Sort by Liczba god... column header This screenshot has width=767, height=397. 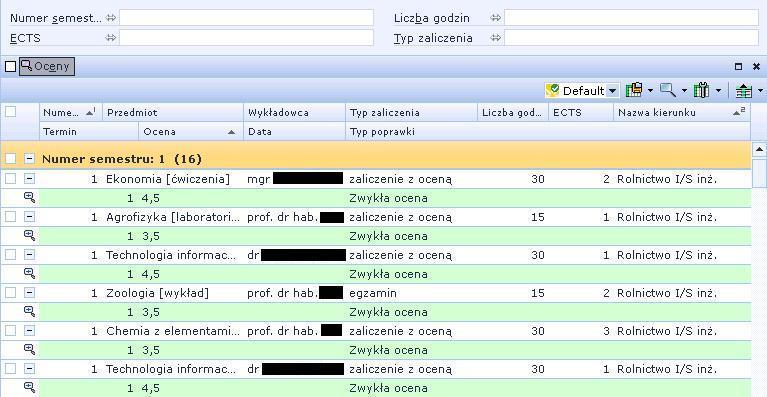click(x=513, y=112)
